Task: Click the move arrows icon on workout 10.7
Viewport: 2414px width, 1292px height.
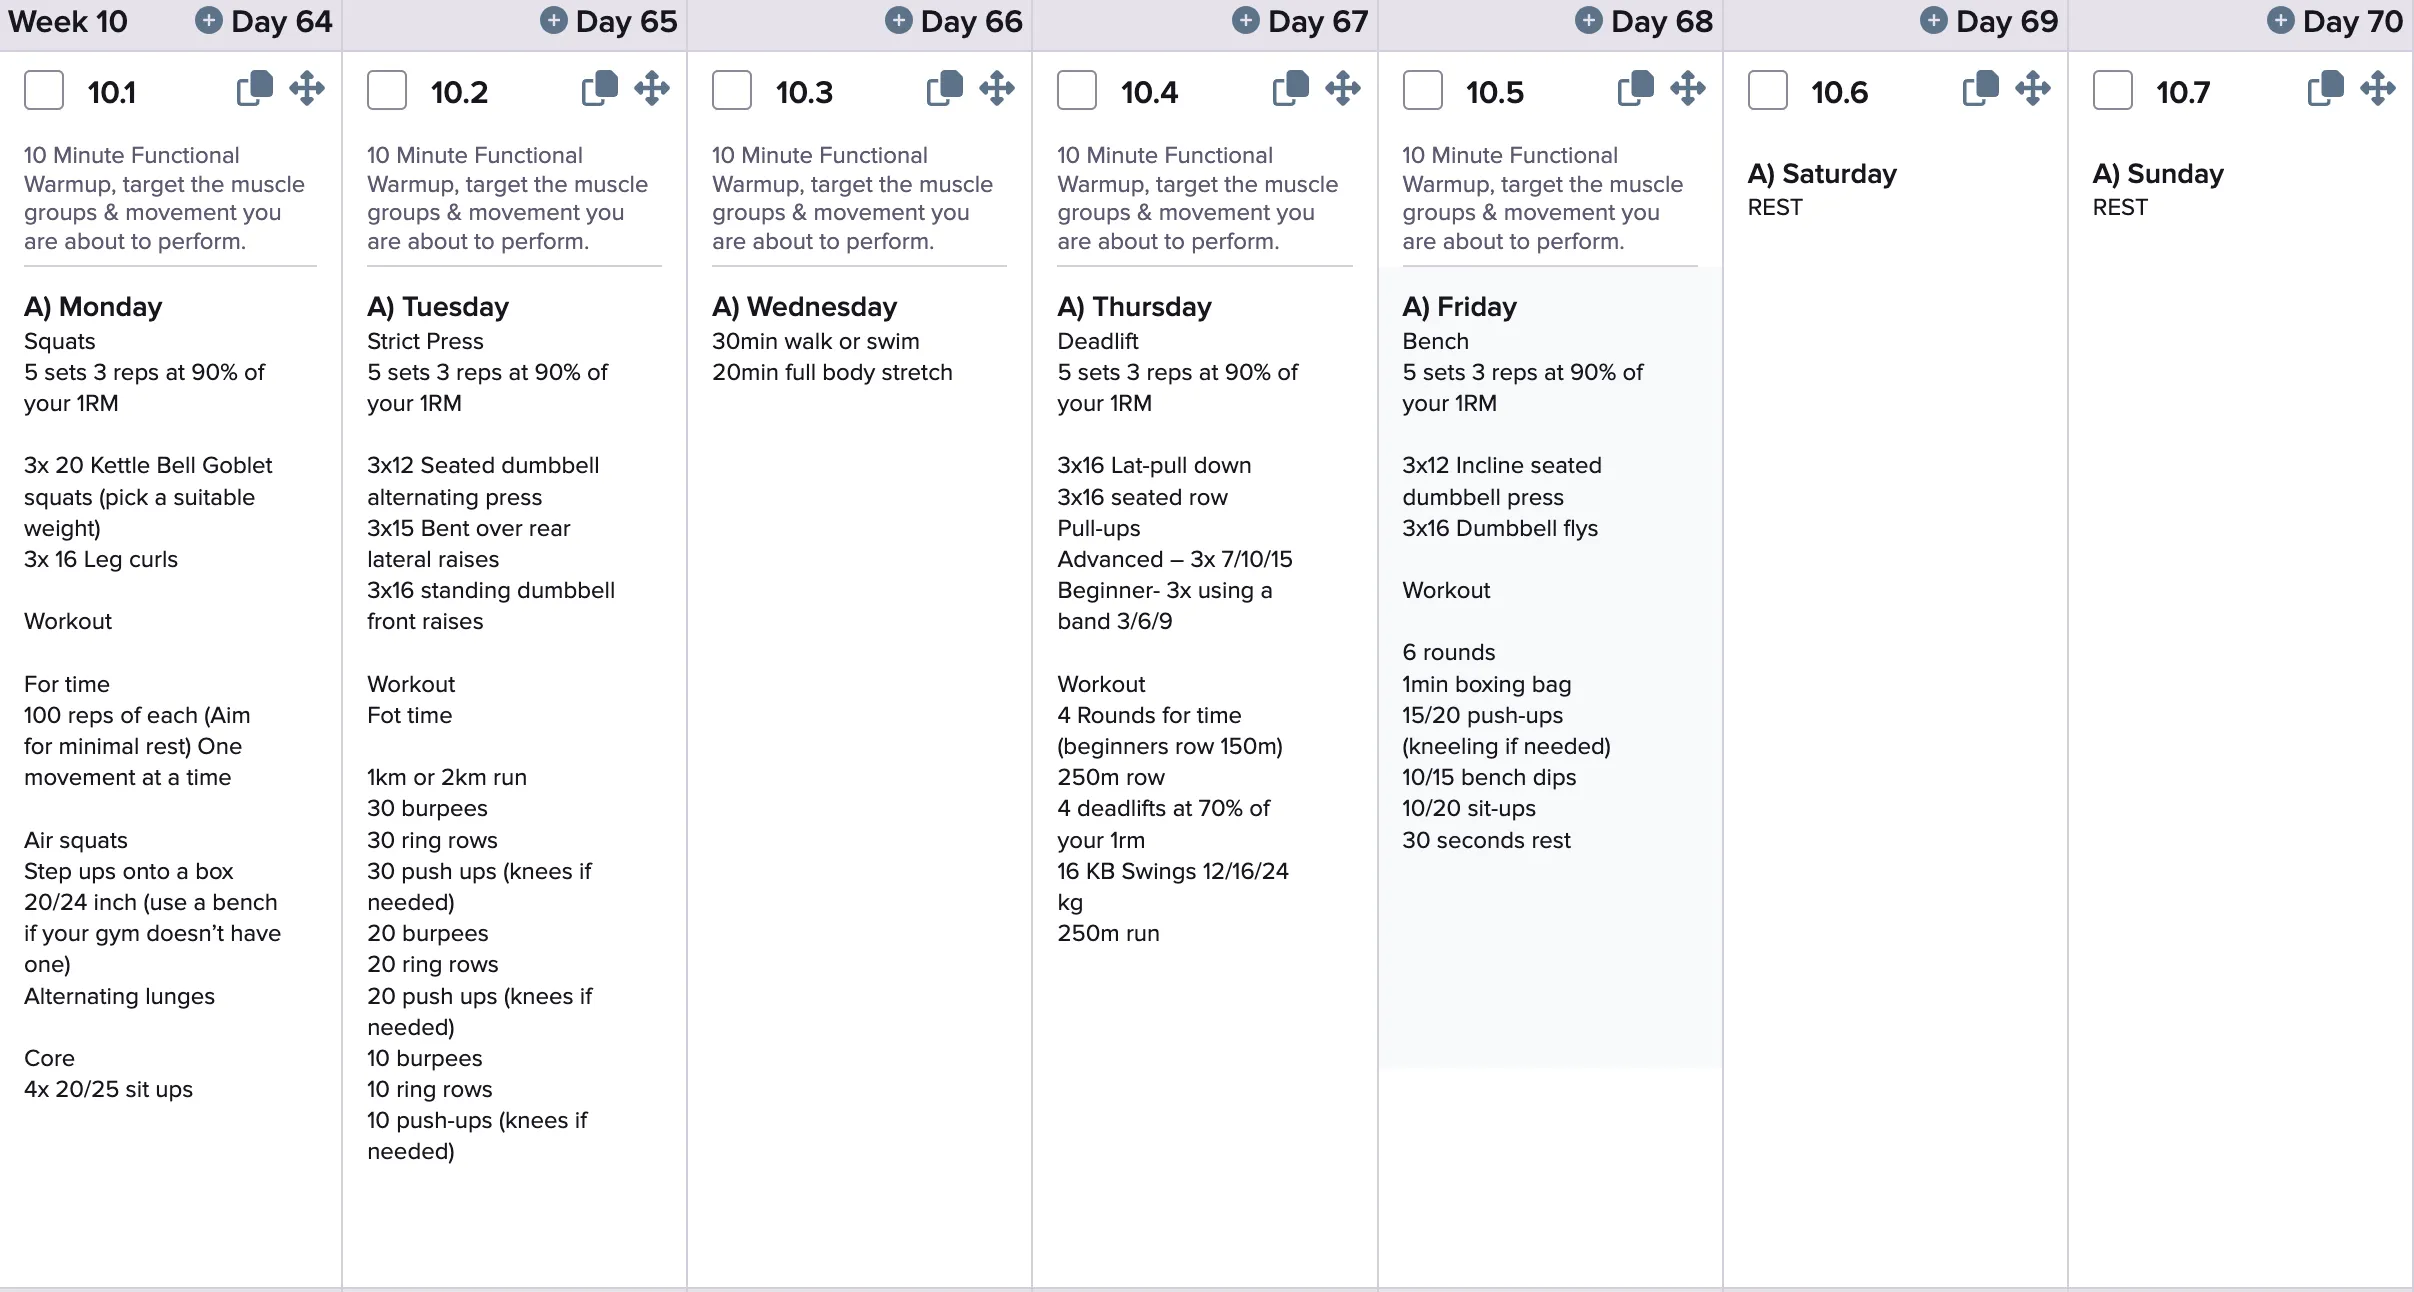Action: coord(2378,89)
